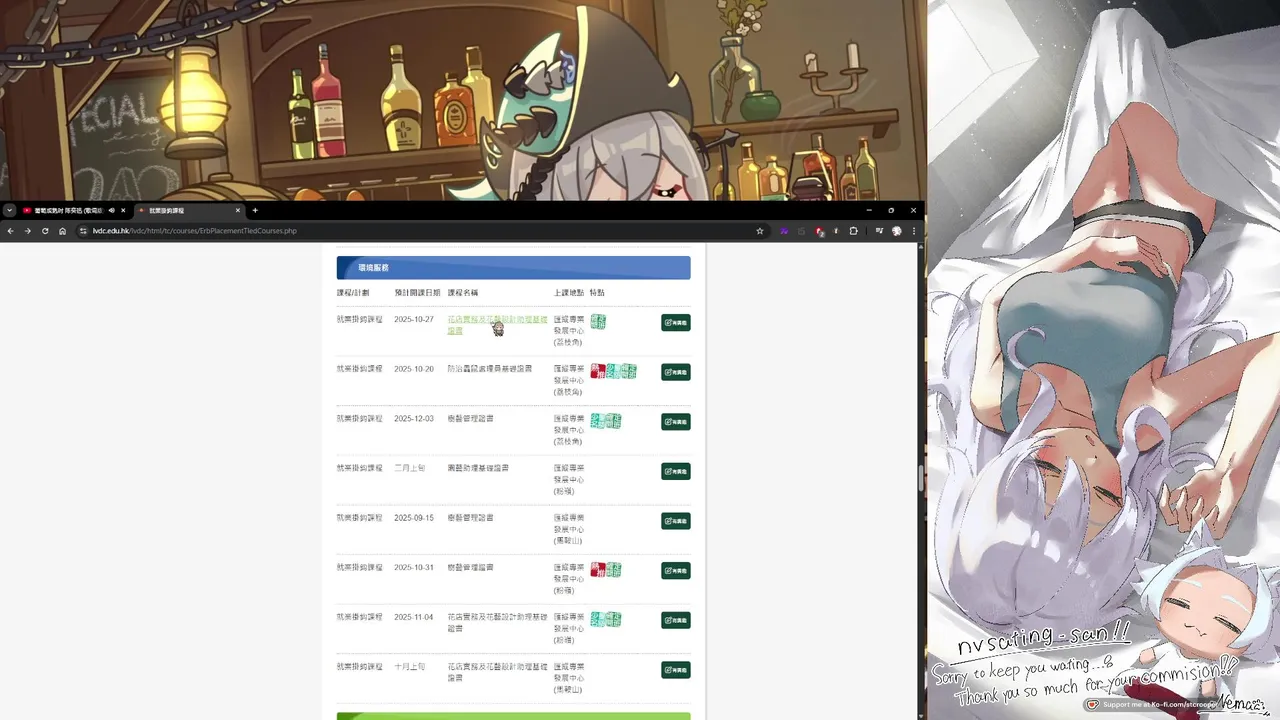Open the Extensions puzzle icon in toolbar
Screen dimensions: 1280x720
tap(853, 231)
